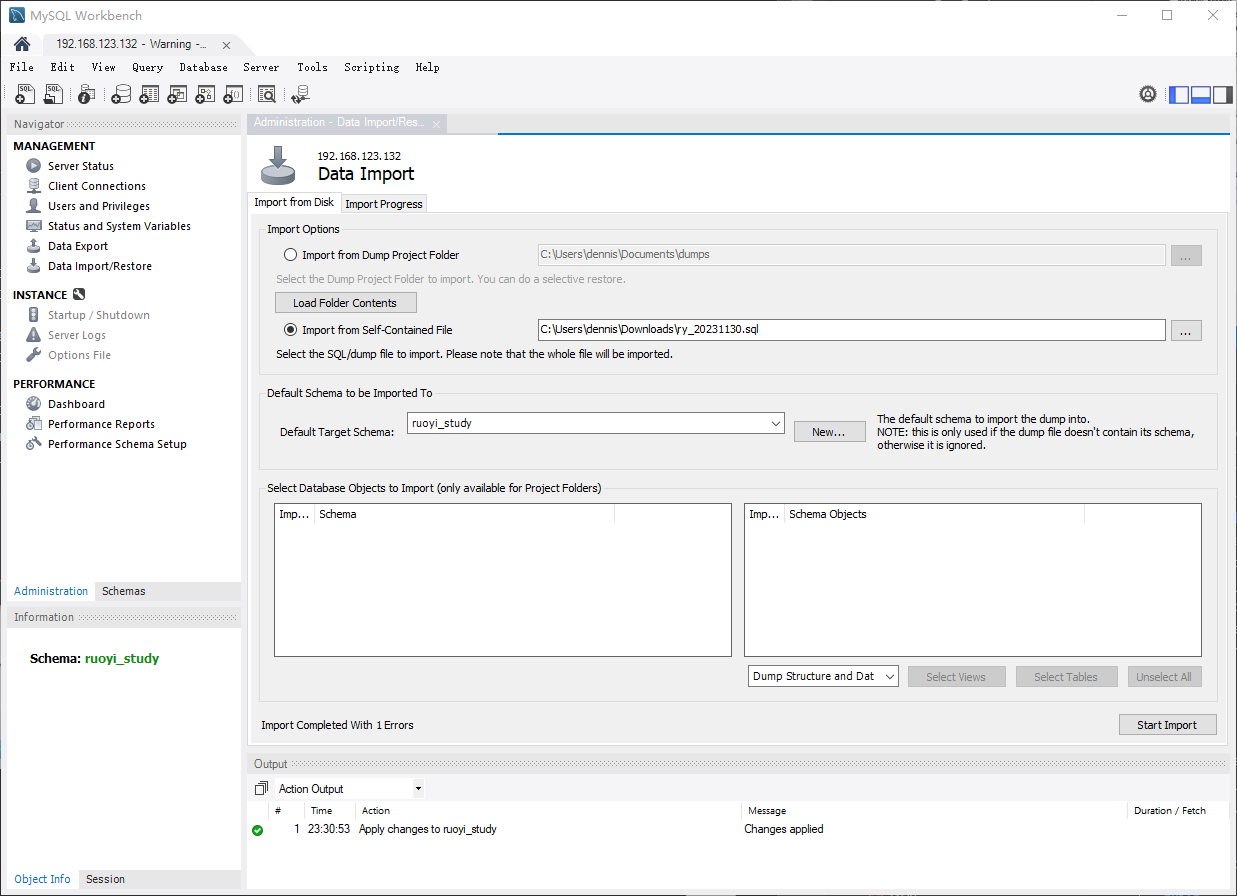The height and width of the screenshot is (896, 1237).
Task: Click the new SQL tab toolbar icon
Action: (x=25, y=94)
